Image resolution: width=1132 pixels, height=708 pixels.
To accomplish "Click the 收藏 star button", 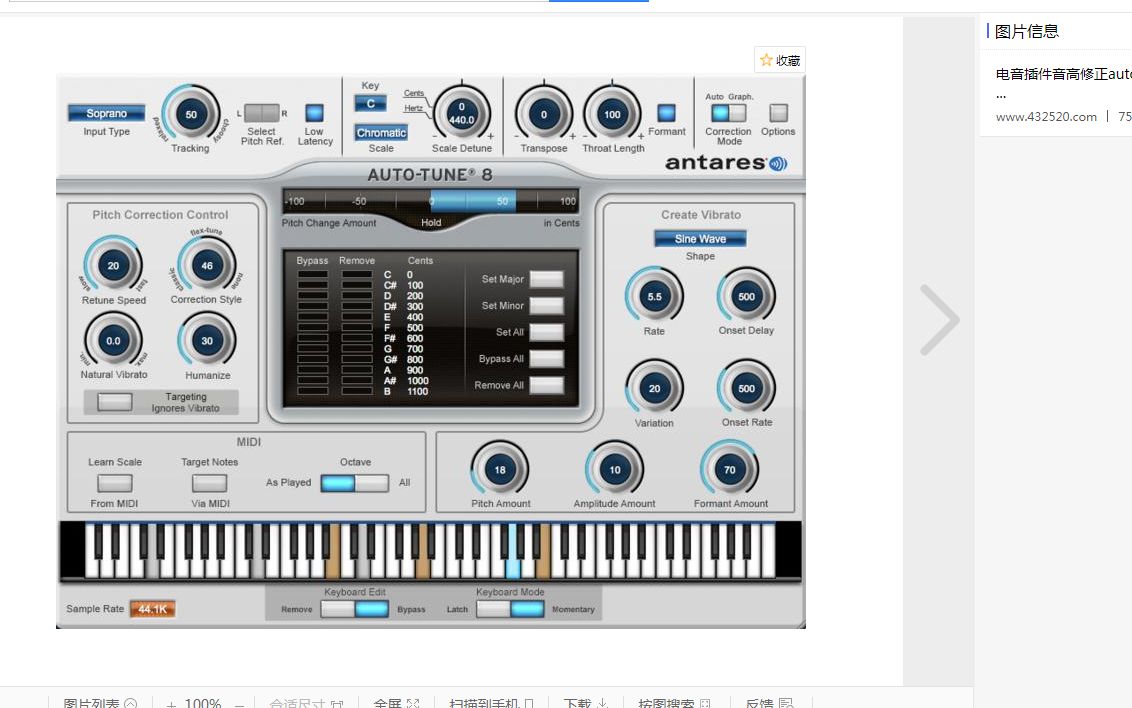I will coord(780,61).
